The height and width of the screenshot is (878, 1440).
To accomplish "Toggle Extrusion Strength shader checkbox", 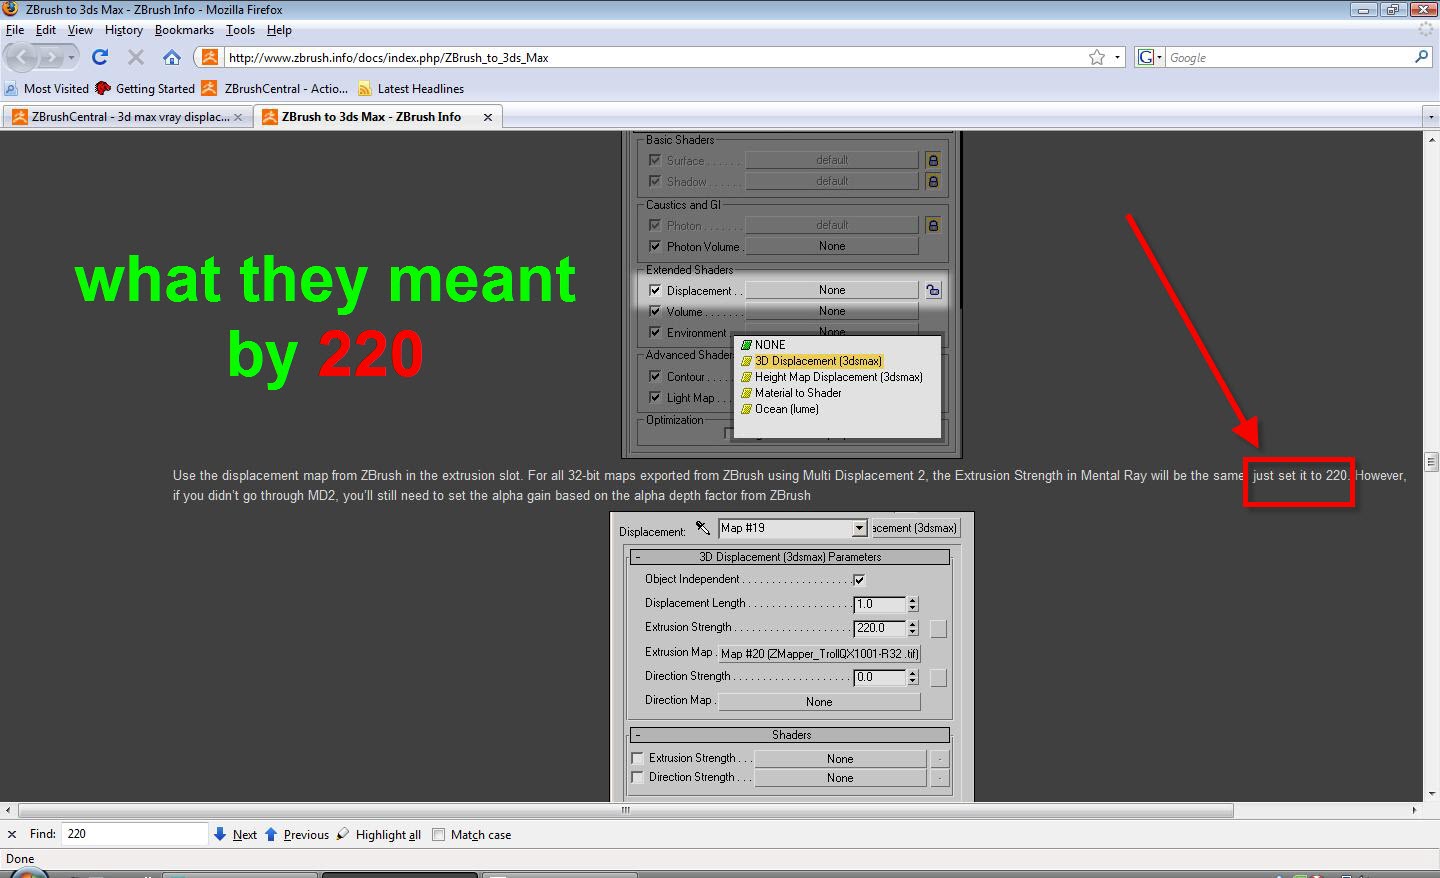I will coord(638,758).
